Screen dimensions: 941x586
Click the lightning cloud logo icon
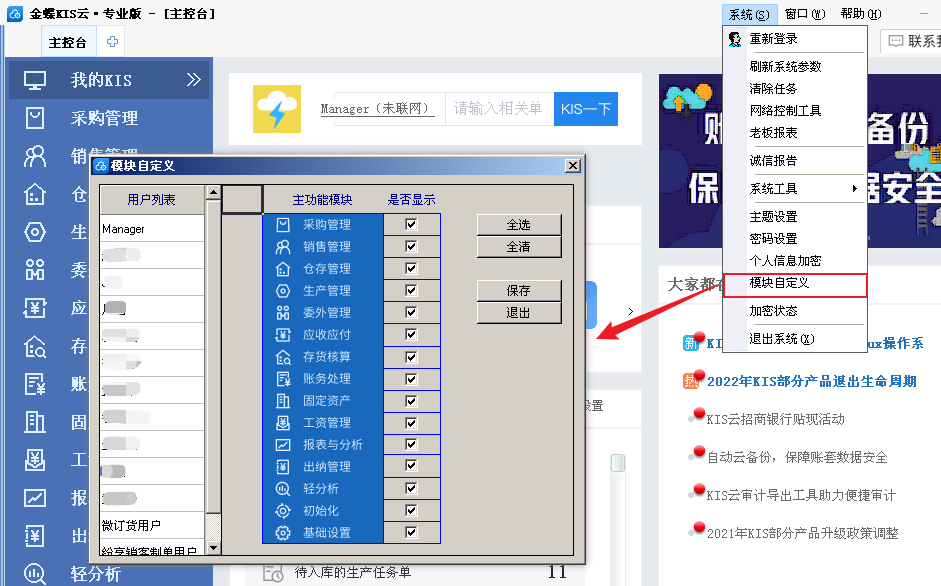tap(277, 109)
